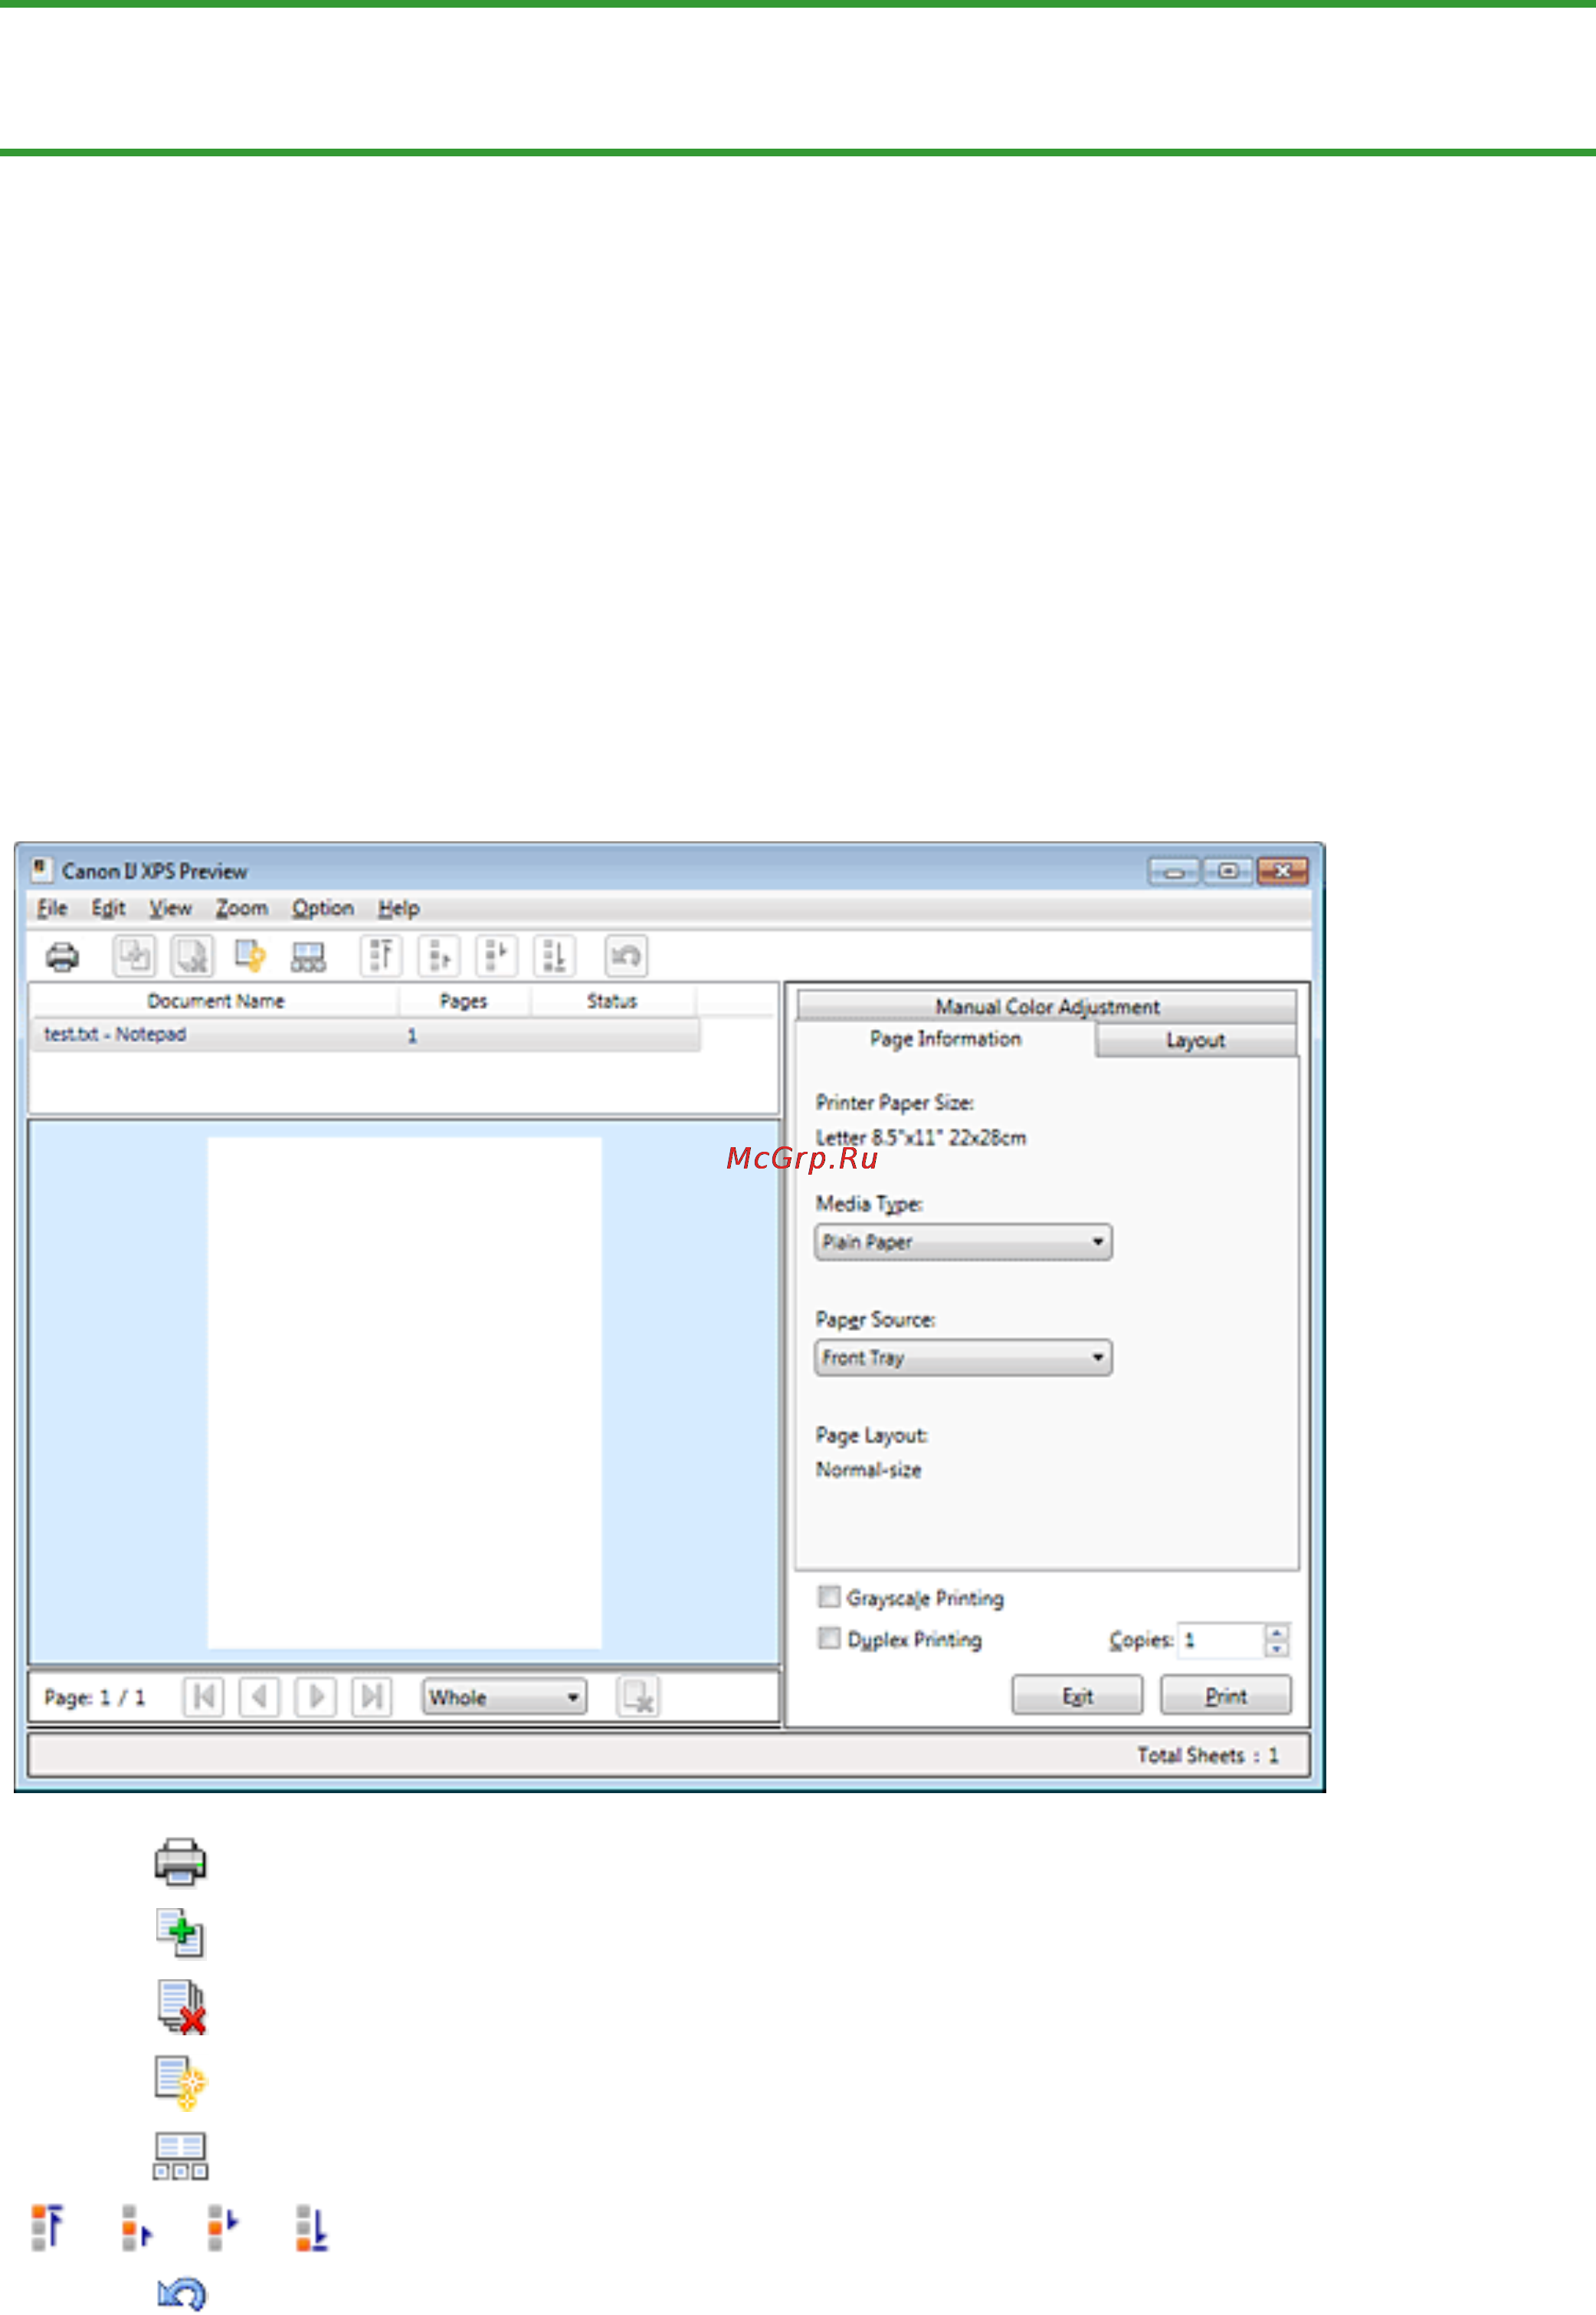Image resolution: width=1596 pixels, height=2315 pixels.
Task: Increase copies with up spinner arrow
Action: click(1277, 1632)
